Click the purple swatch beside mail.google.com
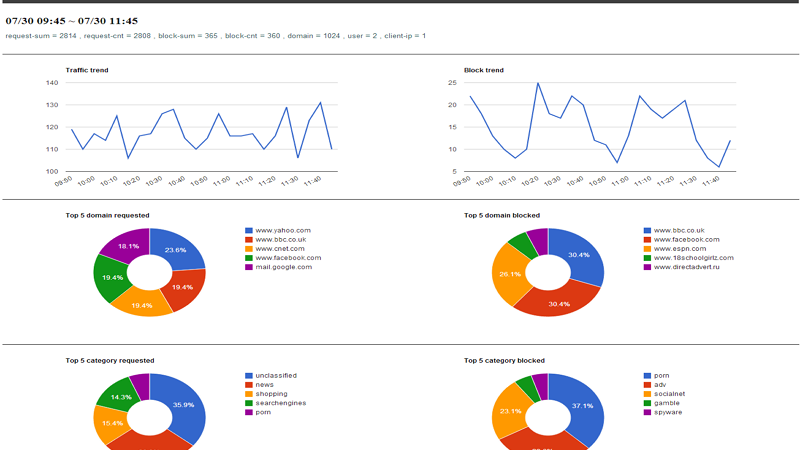Screen dimensions: 800x450 (248, 267)
